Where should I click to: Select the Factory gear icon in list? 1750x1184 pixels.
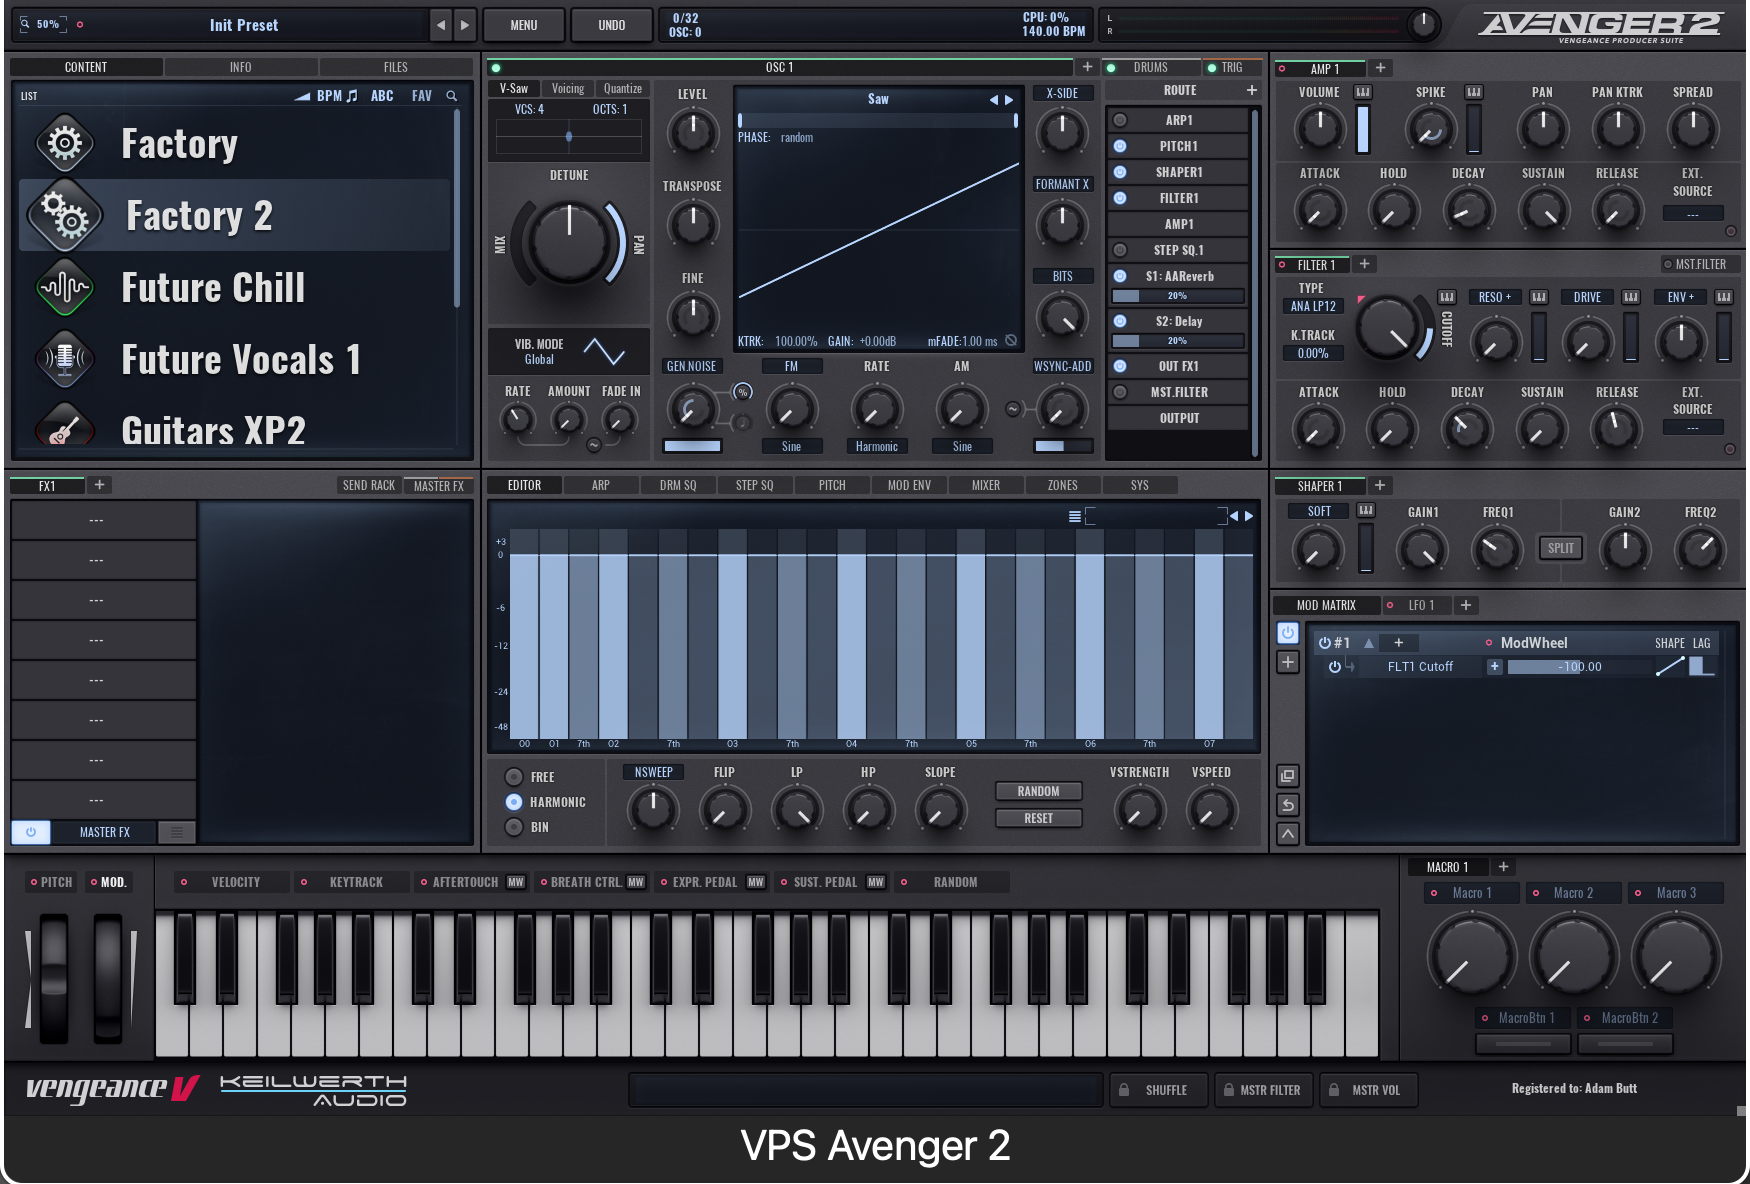(x=65, y=144)
